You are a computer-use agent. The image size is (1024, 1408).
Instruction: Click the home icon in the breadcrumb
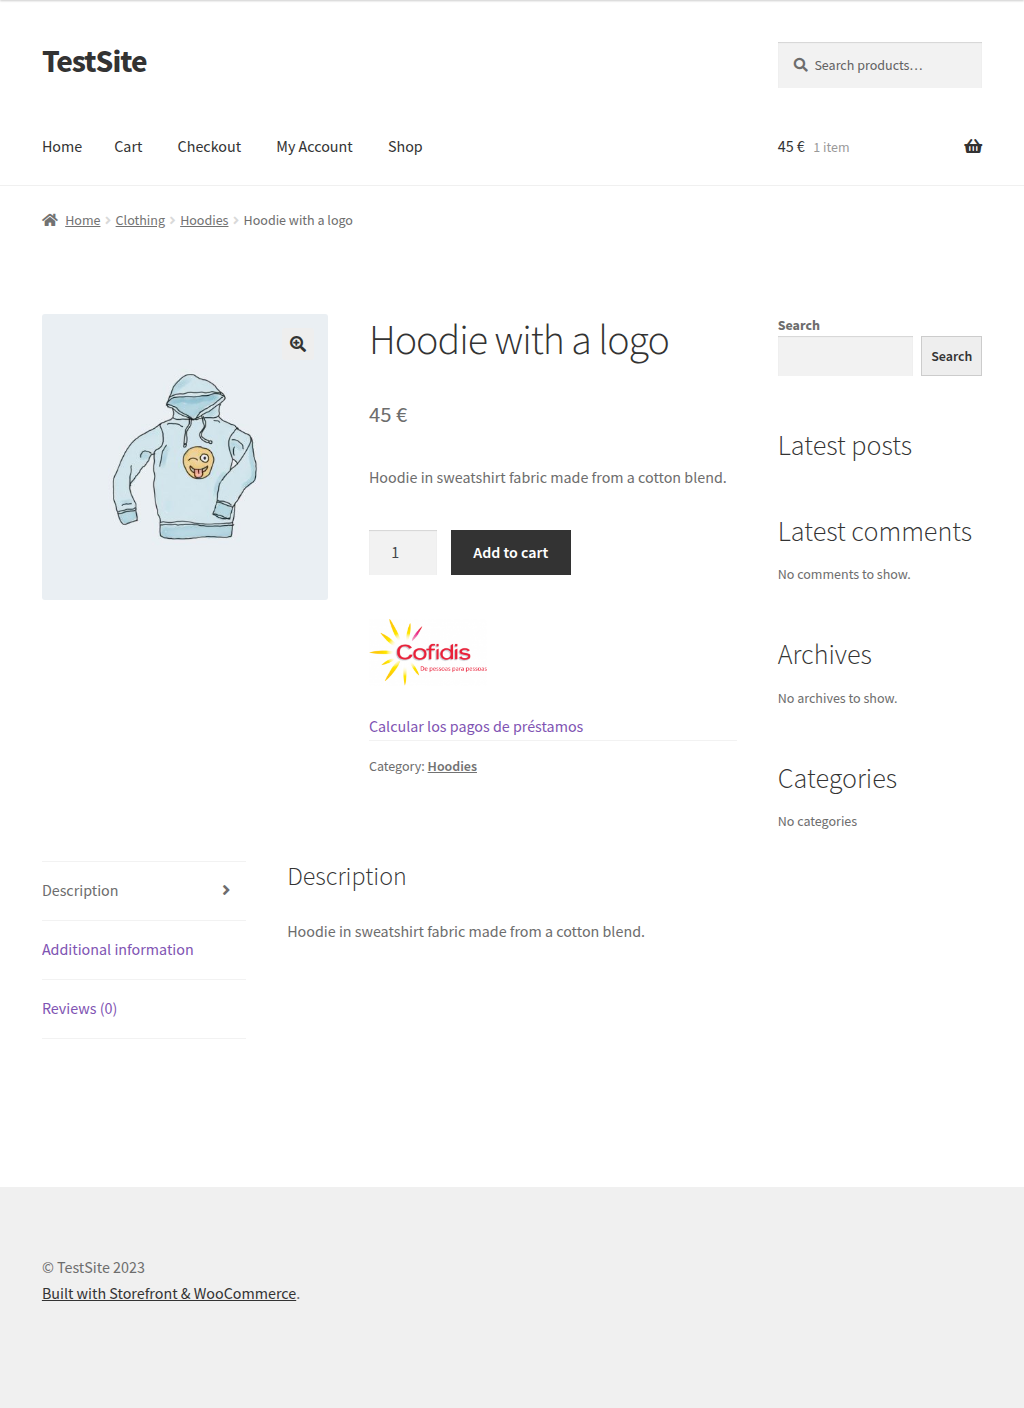[x=50, y=219]
